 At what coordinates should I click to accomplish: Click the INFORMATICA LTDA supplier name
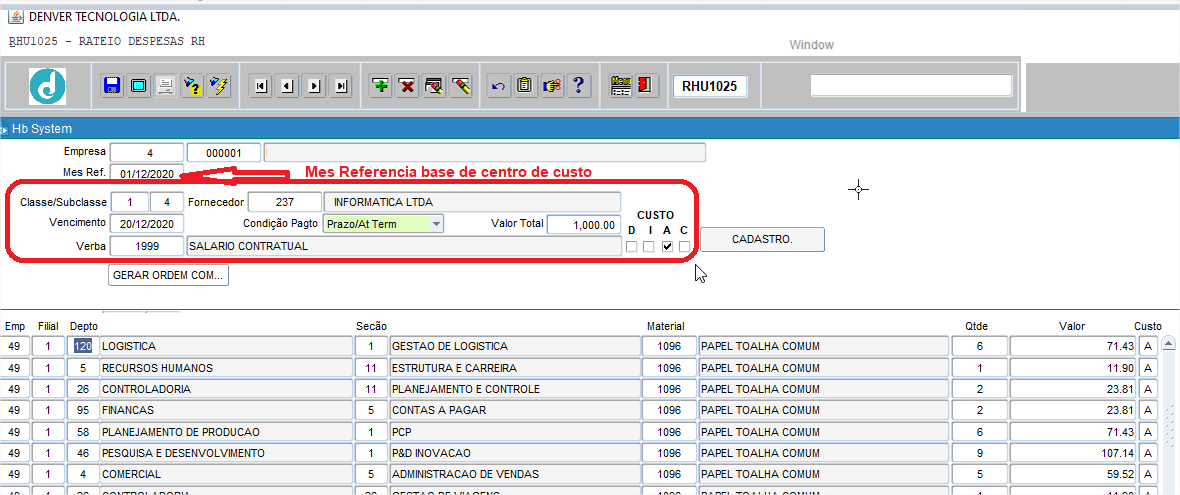(x=472, y=202)
